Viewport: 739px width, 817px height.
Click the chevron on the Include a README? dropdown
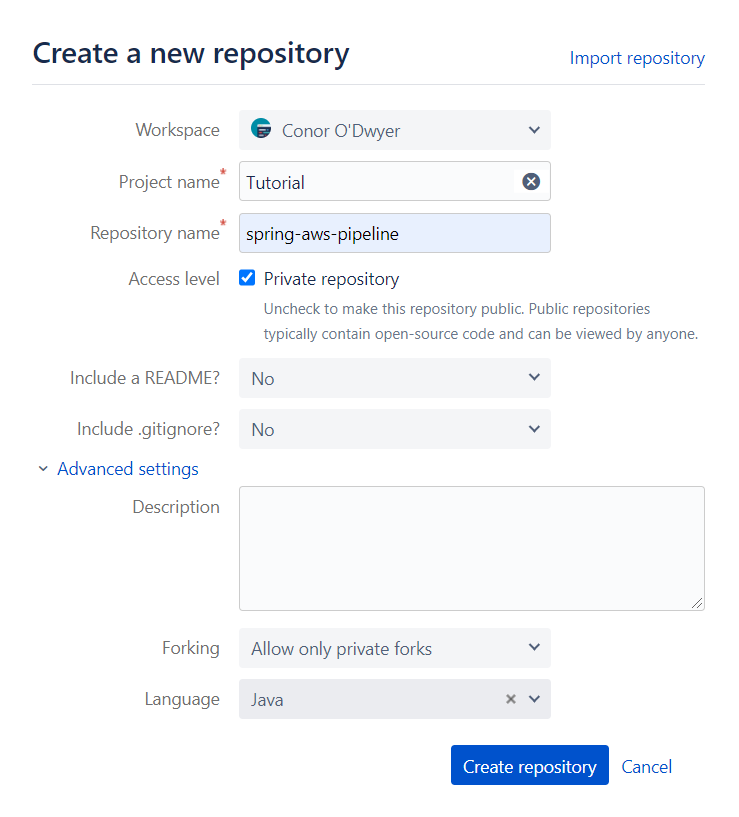pyautogui.click(x=535, y=378)
